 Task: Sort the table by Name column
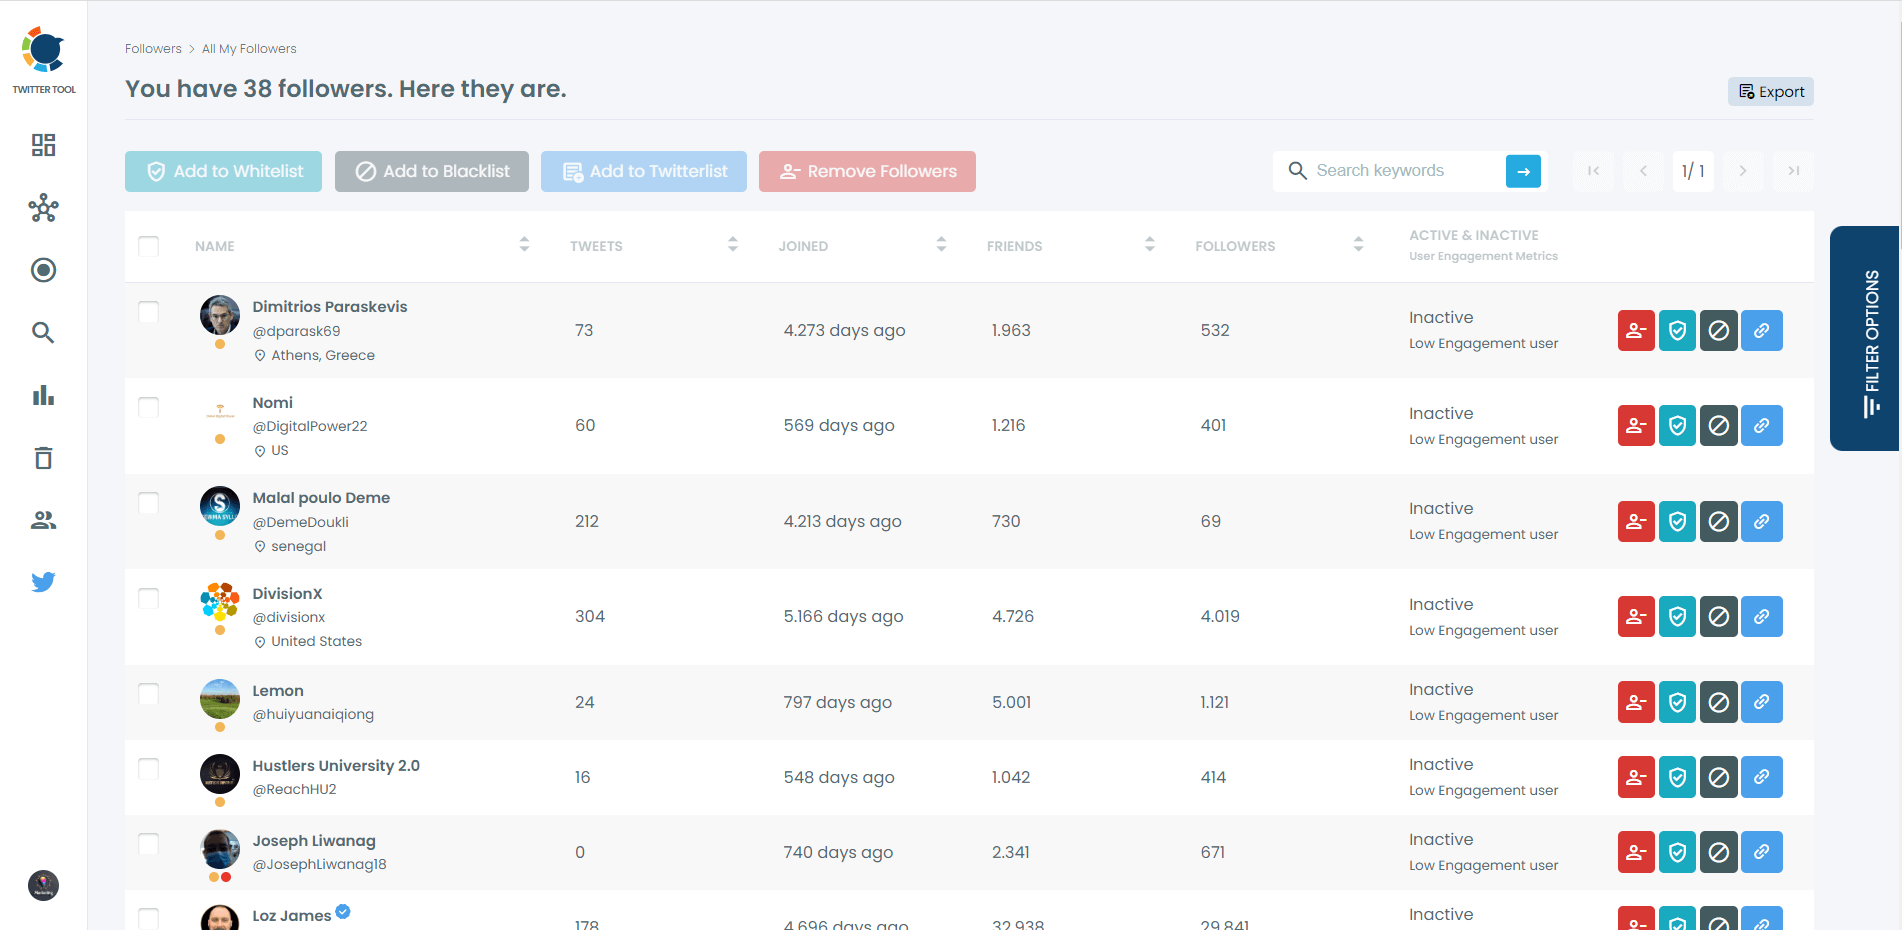click(524, 245)
